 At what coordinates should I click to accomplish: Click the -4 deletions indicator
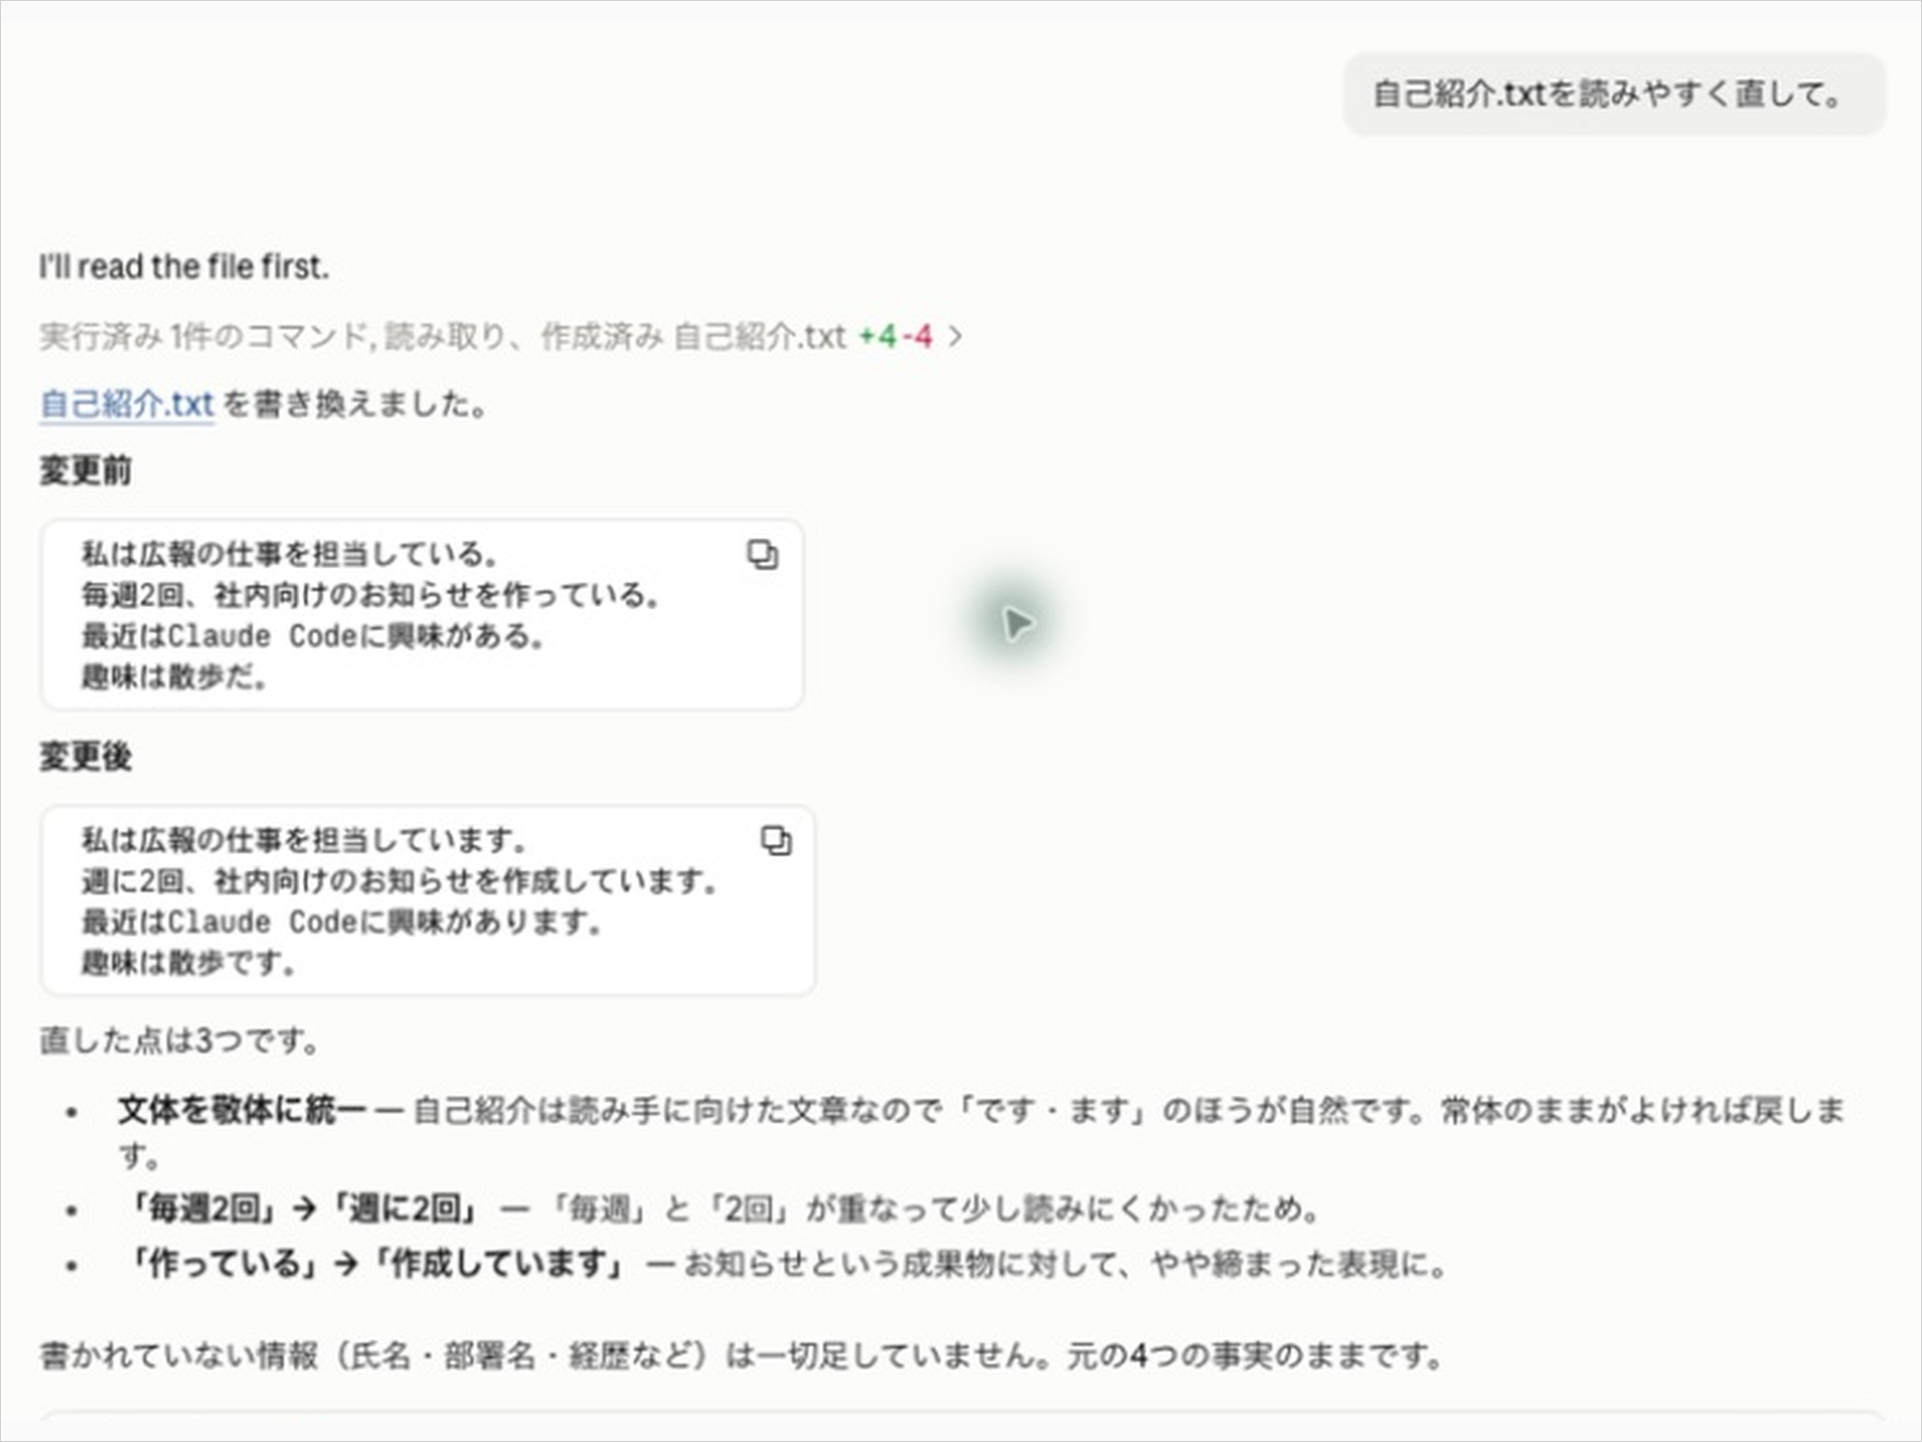(917, 337)
